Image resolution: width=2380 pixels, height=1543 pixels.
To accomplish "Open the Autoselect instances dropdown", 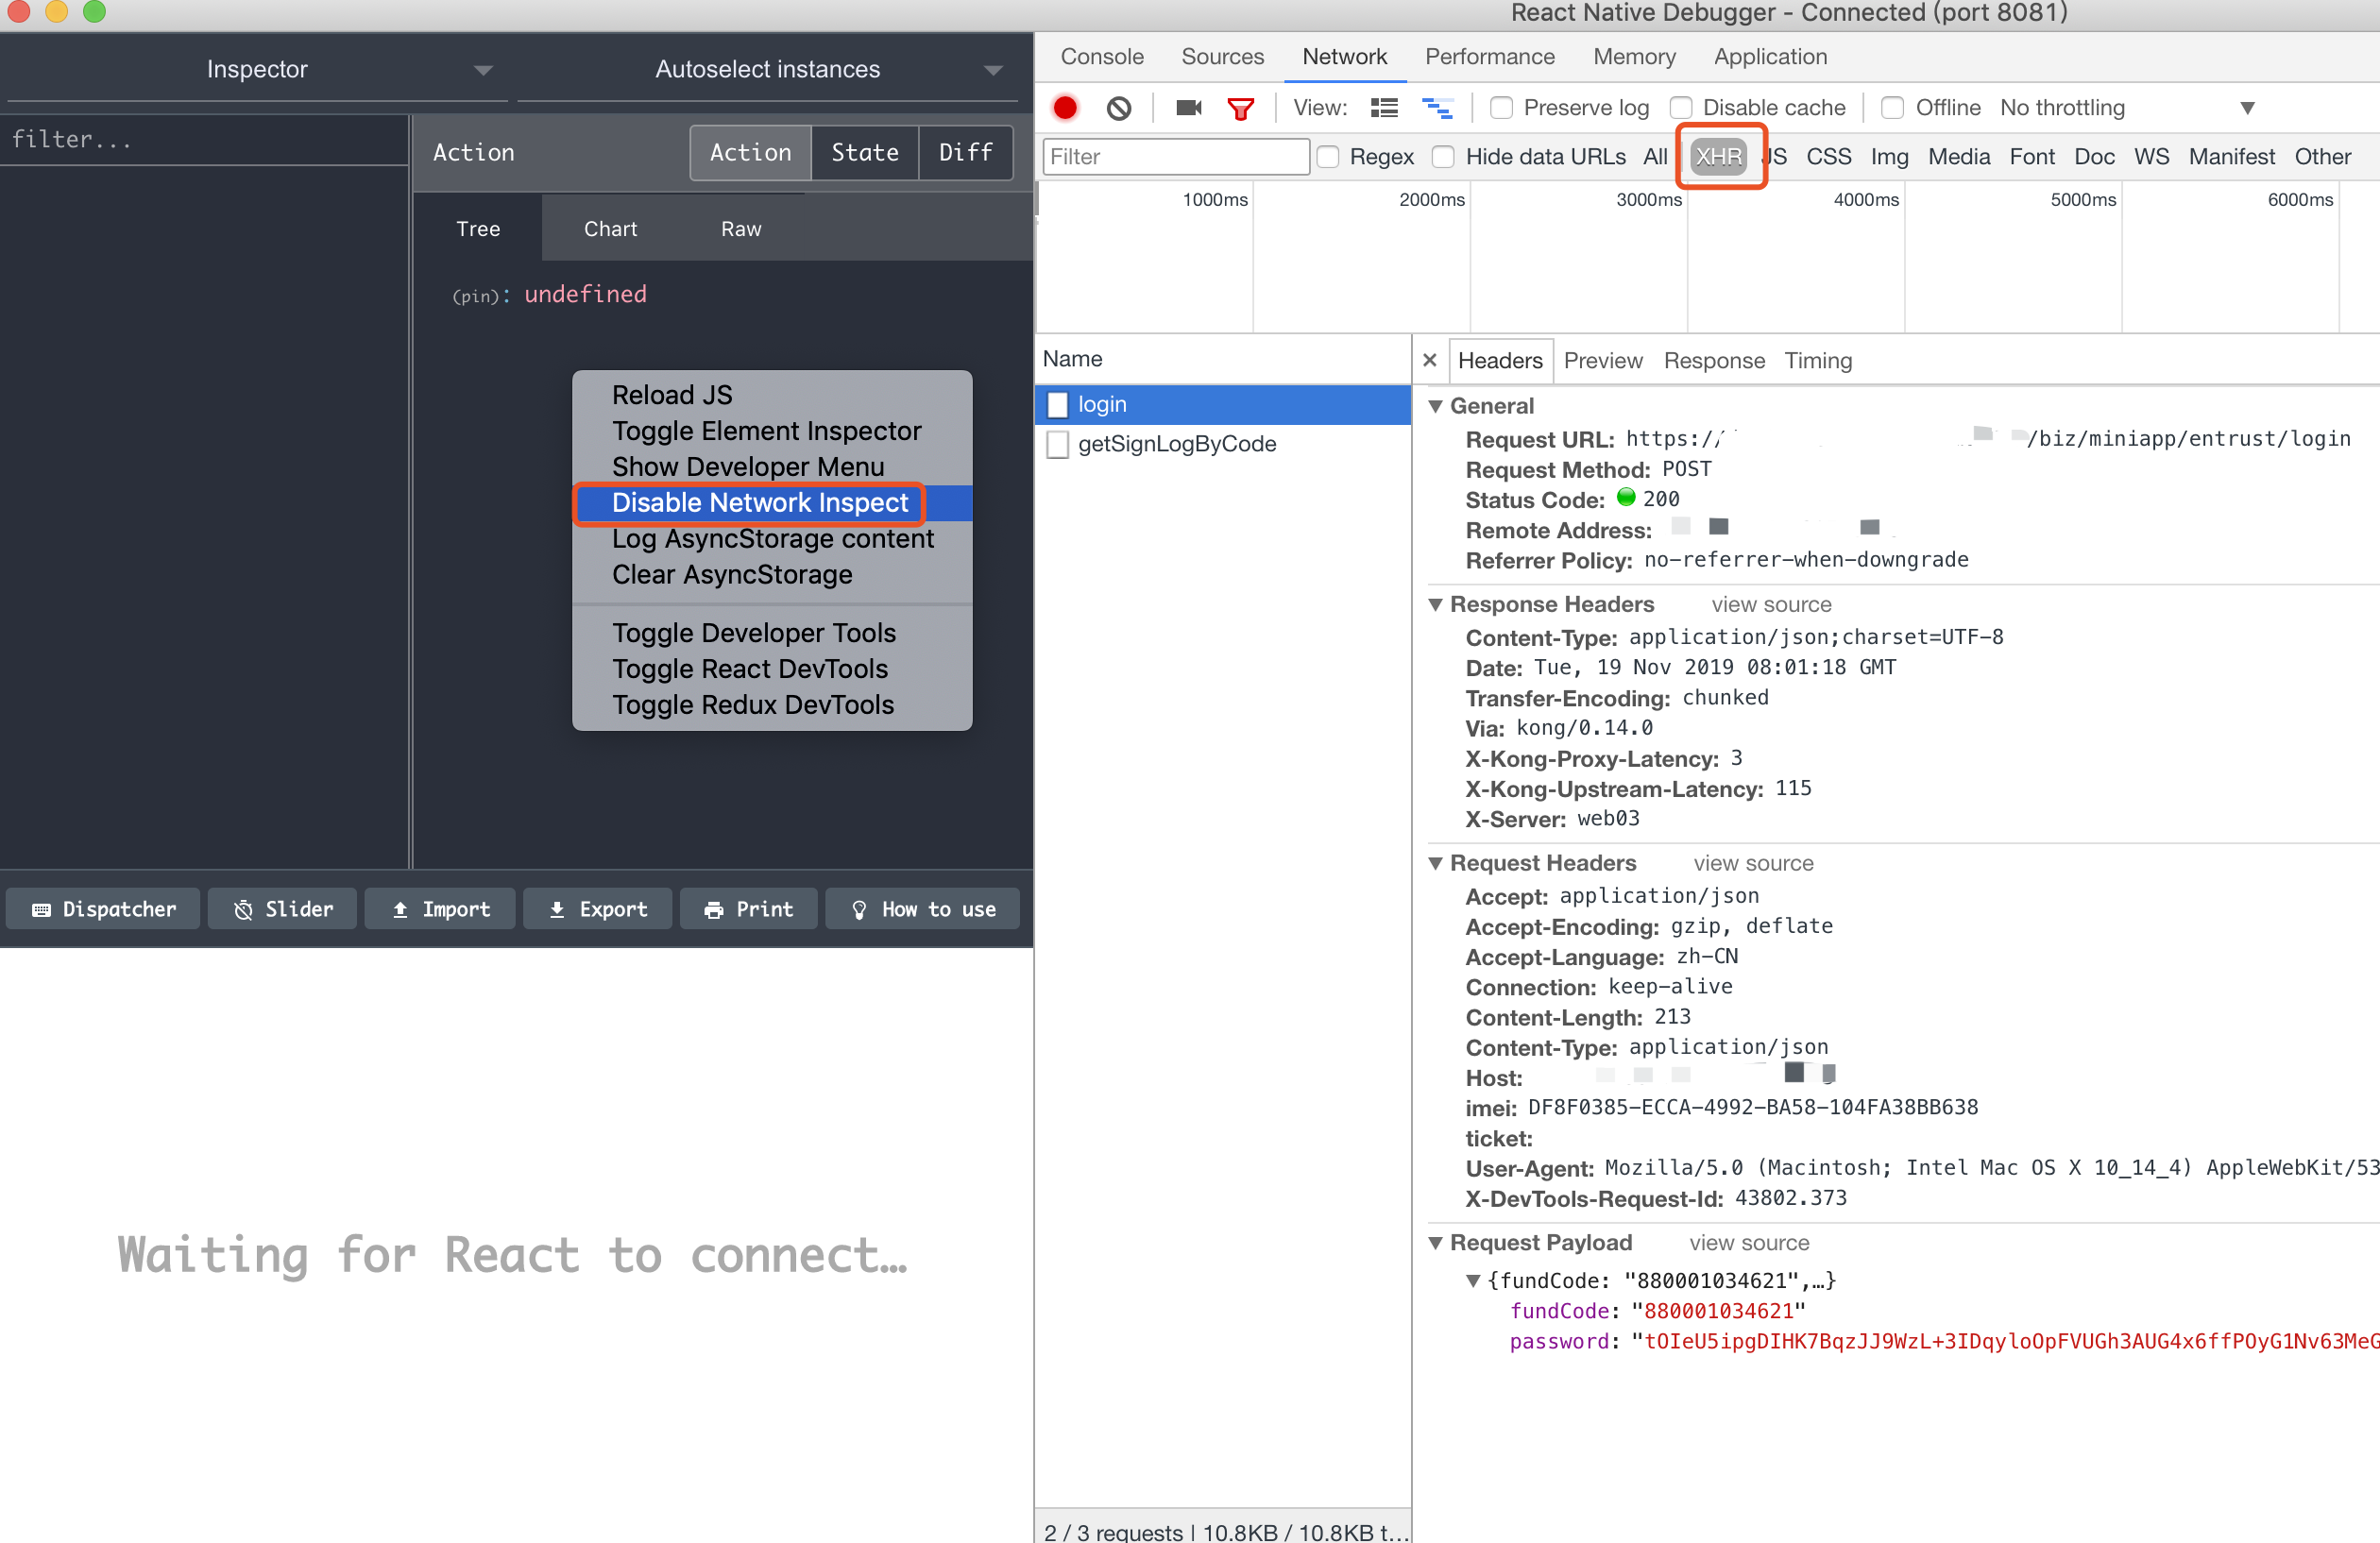I will (x=991, y=69).
